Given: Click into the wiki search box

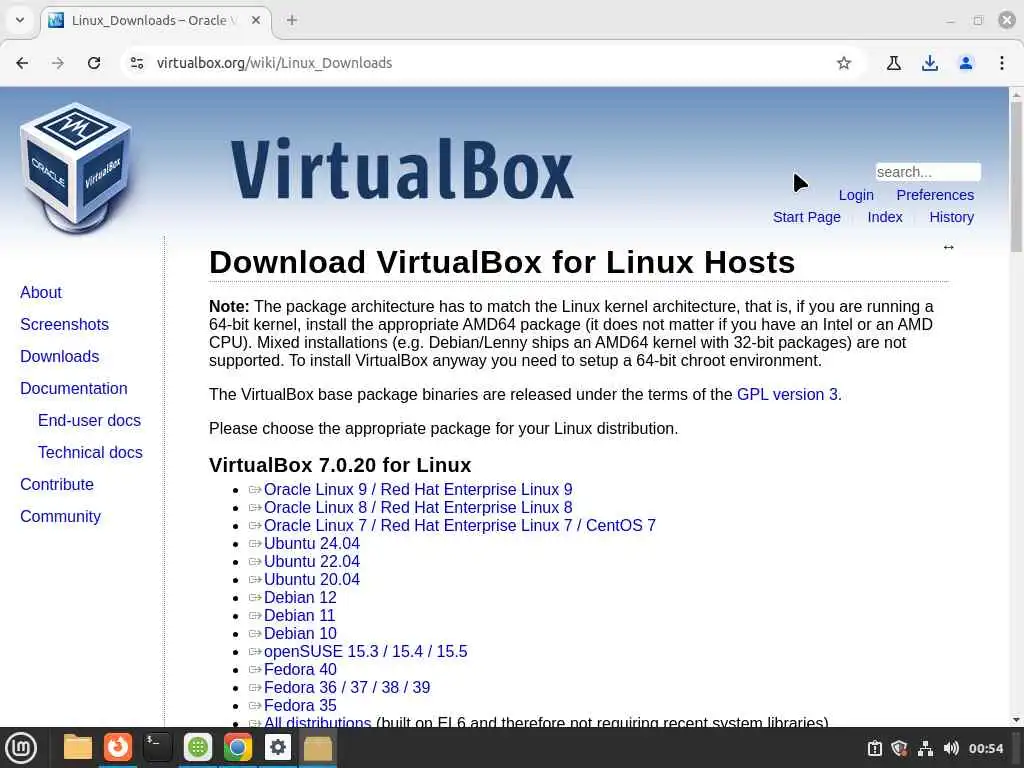Looking at the screenshot, I should (928, 172).
